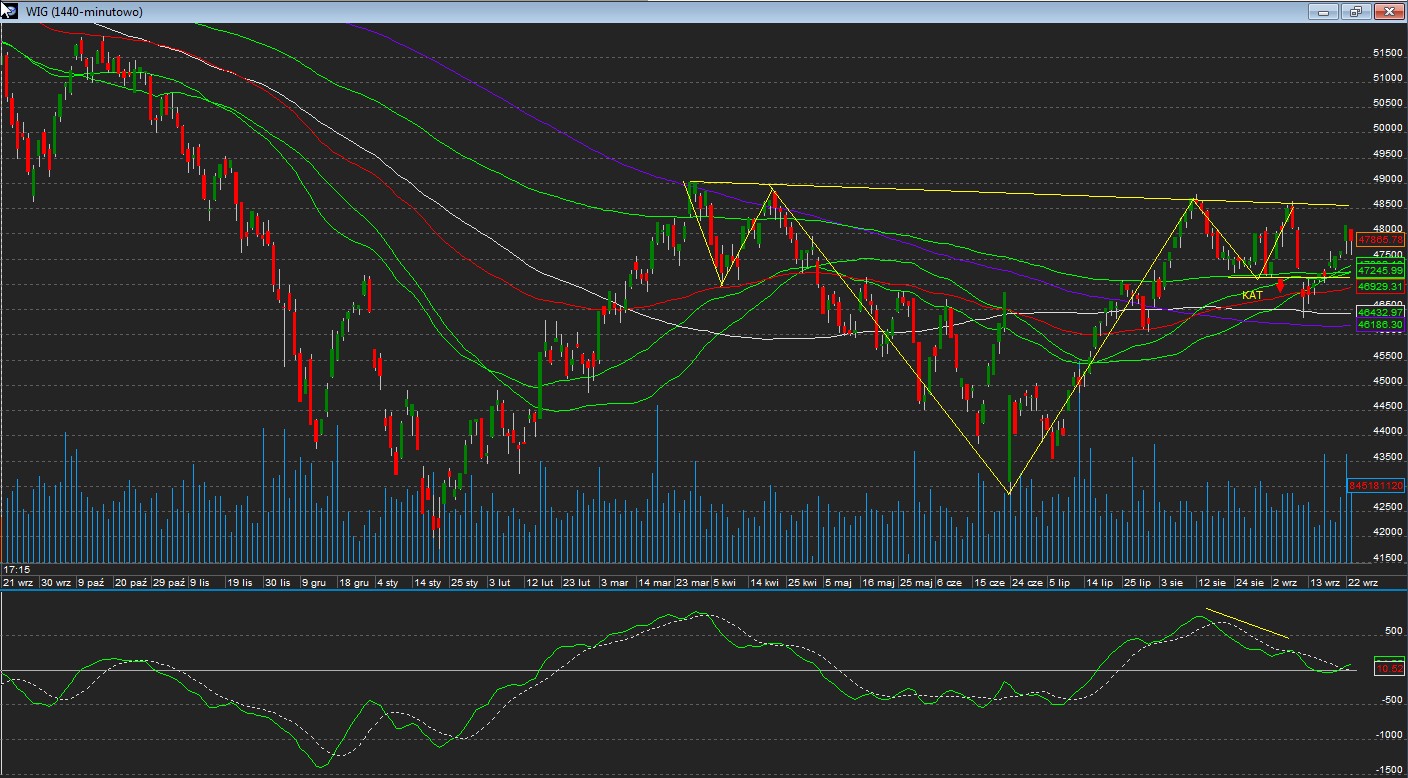Click the 22 wrz date on time axis
1408x778 pixels.
(x=1363, y=581)
